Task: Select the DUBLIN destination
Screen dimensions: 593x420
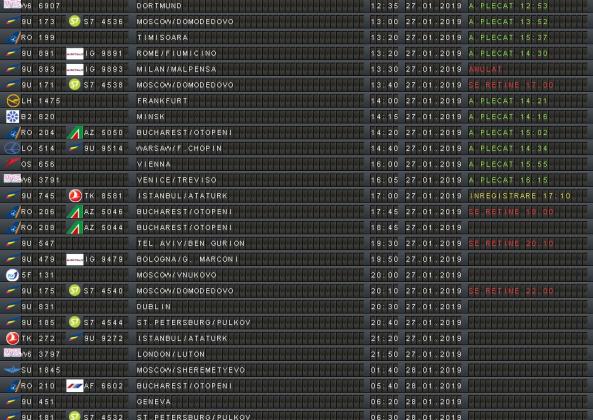Action: [154, 307]
